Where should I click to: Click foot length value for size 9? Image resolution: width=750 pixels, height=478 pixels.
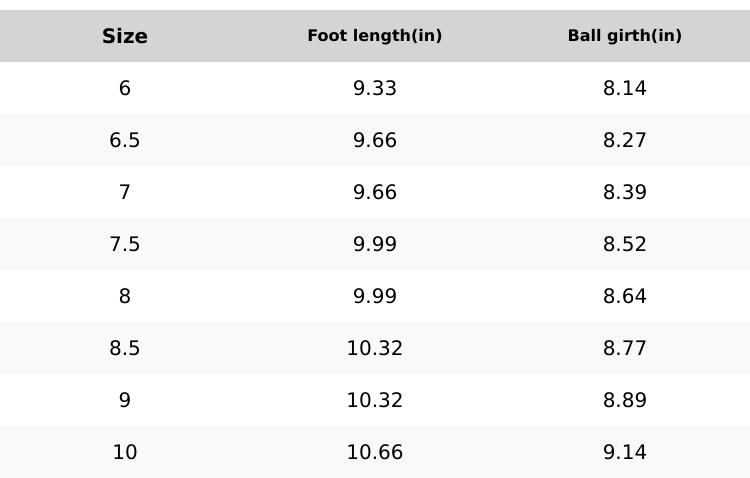point(375,401)
